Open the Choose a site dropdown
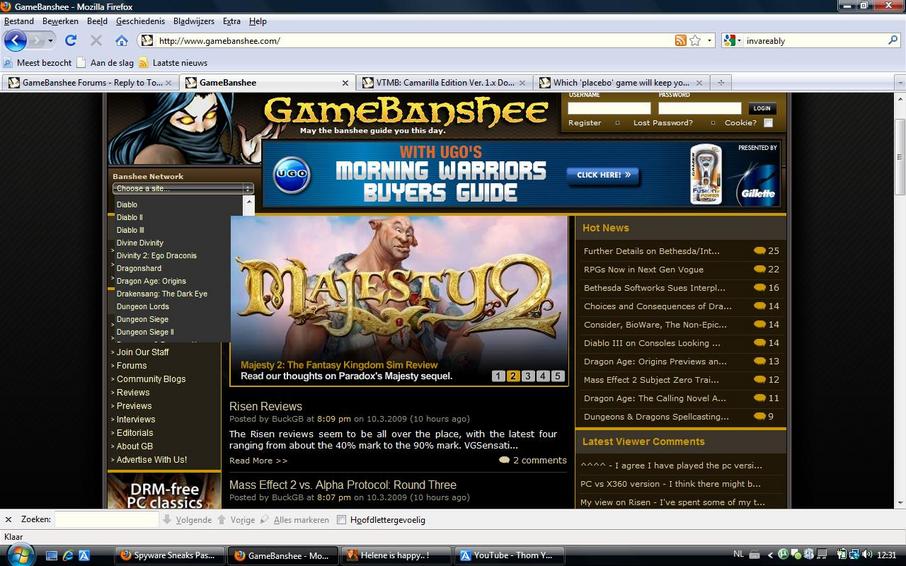 click(x=183, y=188)
